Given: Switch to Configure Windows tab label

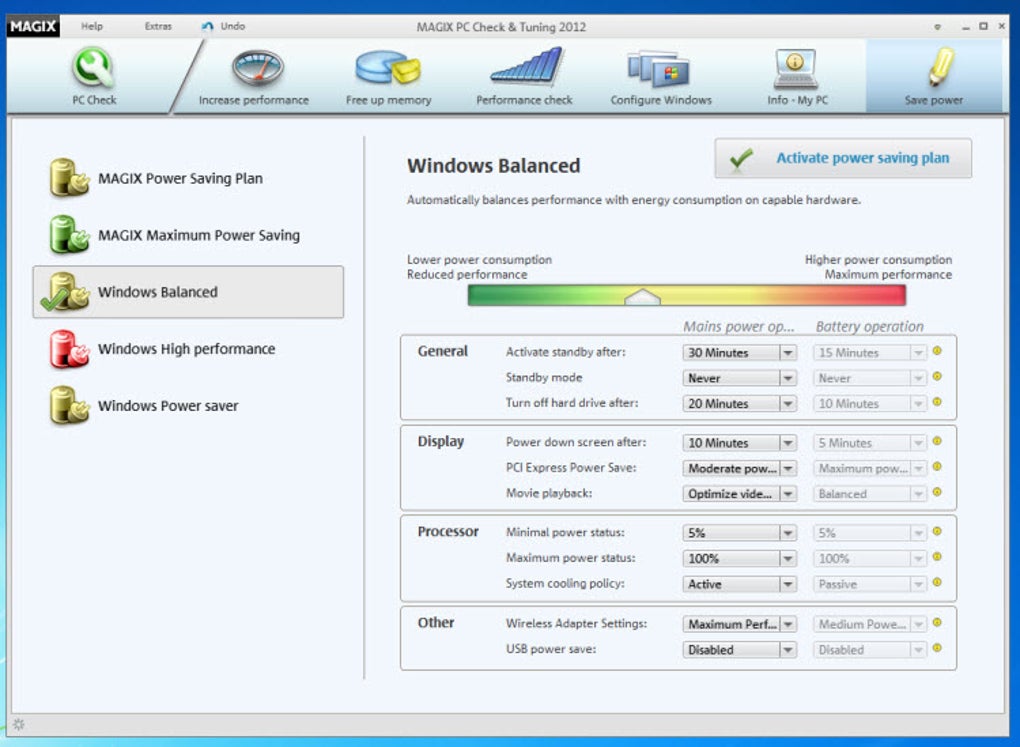Looking at the screenshot, I should [x=661, y=100].
